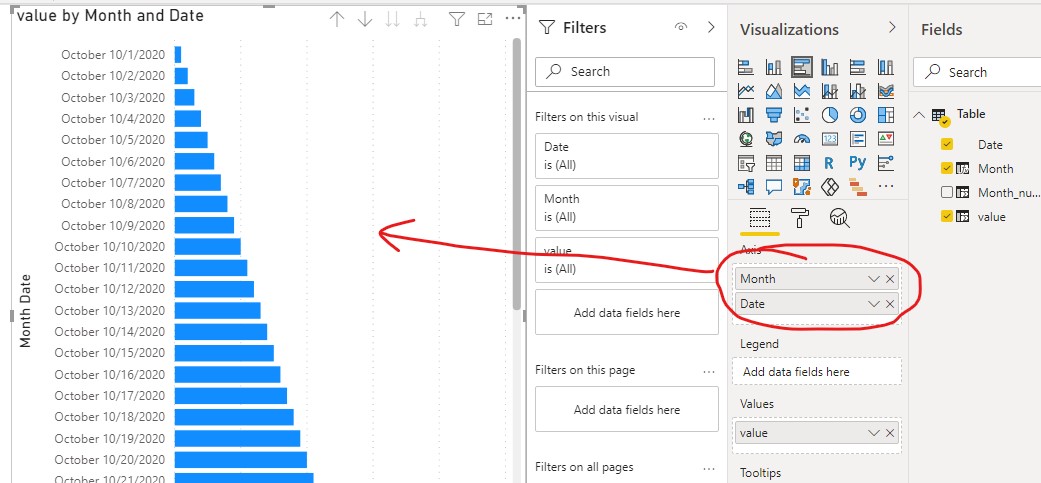
Task: Choose the Ribbon chart visual
Action: point(886,91)
